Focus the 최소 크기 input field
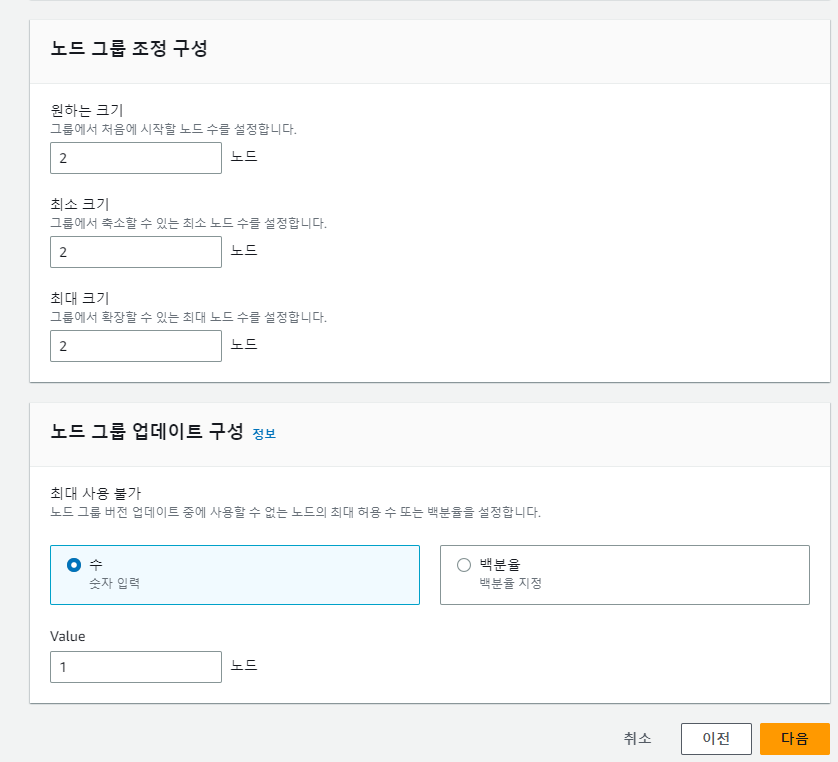Image resolution: width=838 pixels, height=762 pixels. (135, 252)
